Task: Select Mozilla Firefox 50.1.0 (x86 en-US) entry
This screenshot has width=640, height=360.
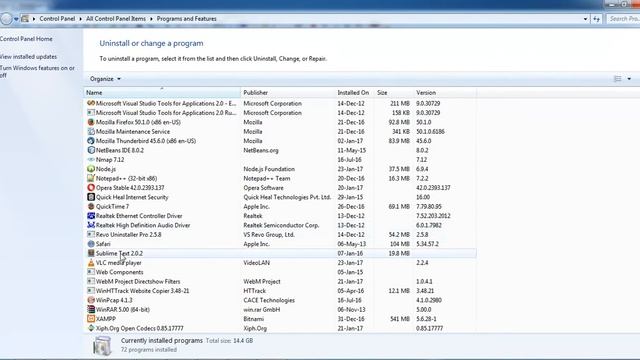Action: tap(280, 122)
